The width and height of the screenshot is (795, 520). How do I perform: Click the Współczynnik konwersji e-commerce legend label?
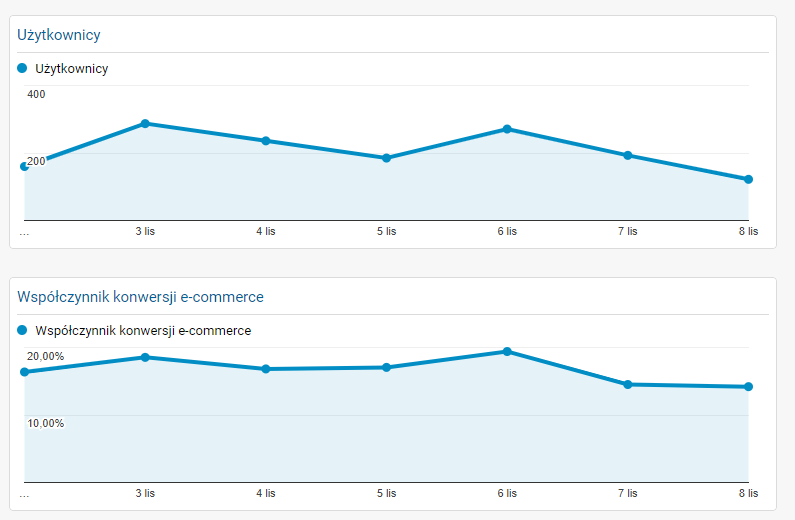(143, 330)
